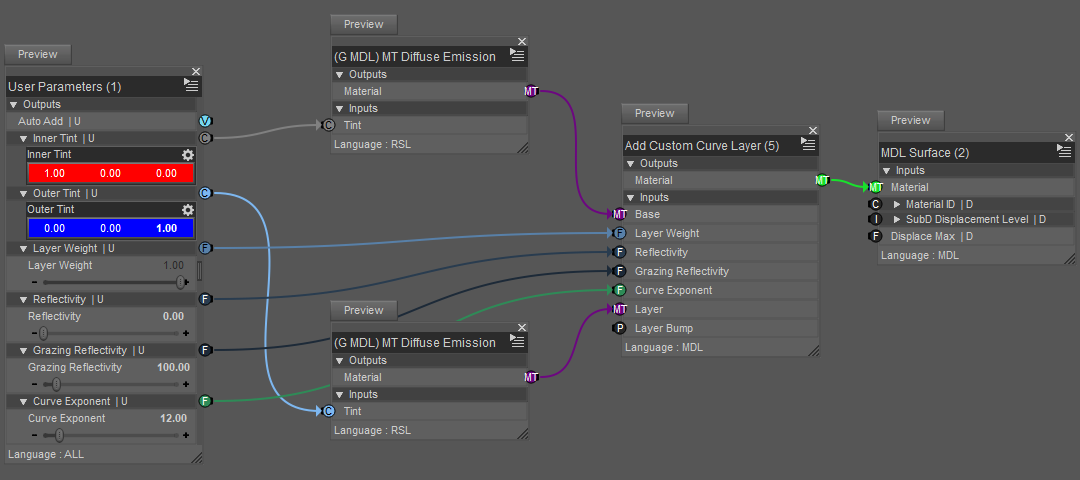Click the Grazing Reflectivity slider handle

[x=56, y=384]
